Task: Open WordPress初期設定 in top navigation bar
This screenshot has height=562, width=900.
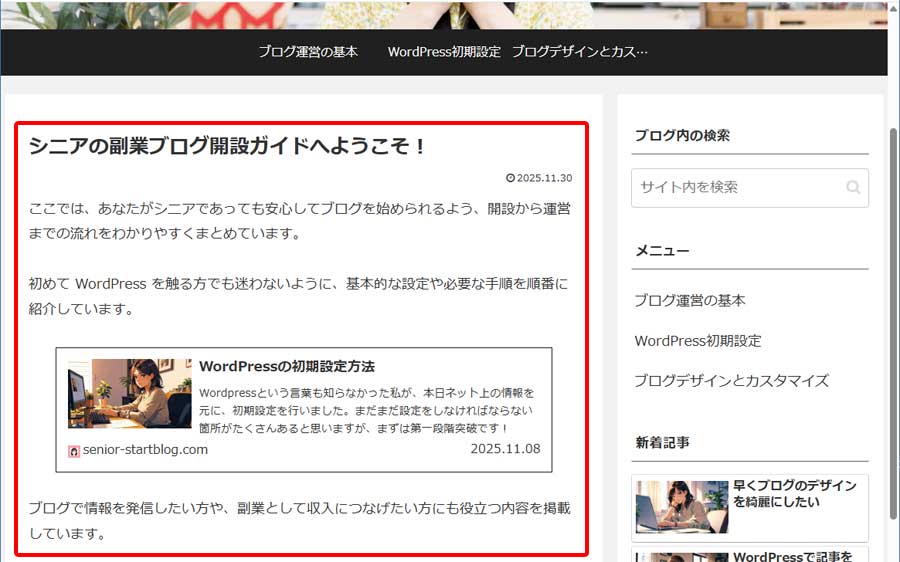Action: (444, 52)
